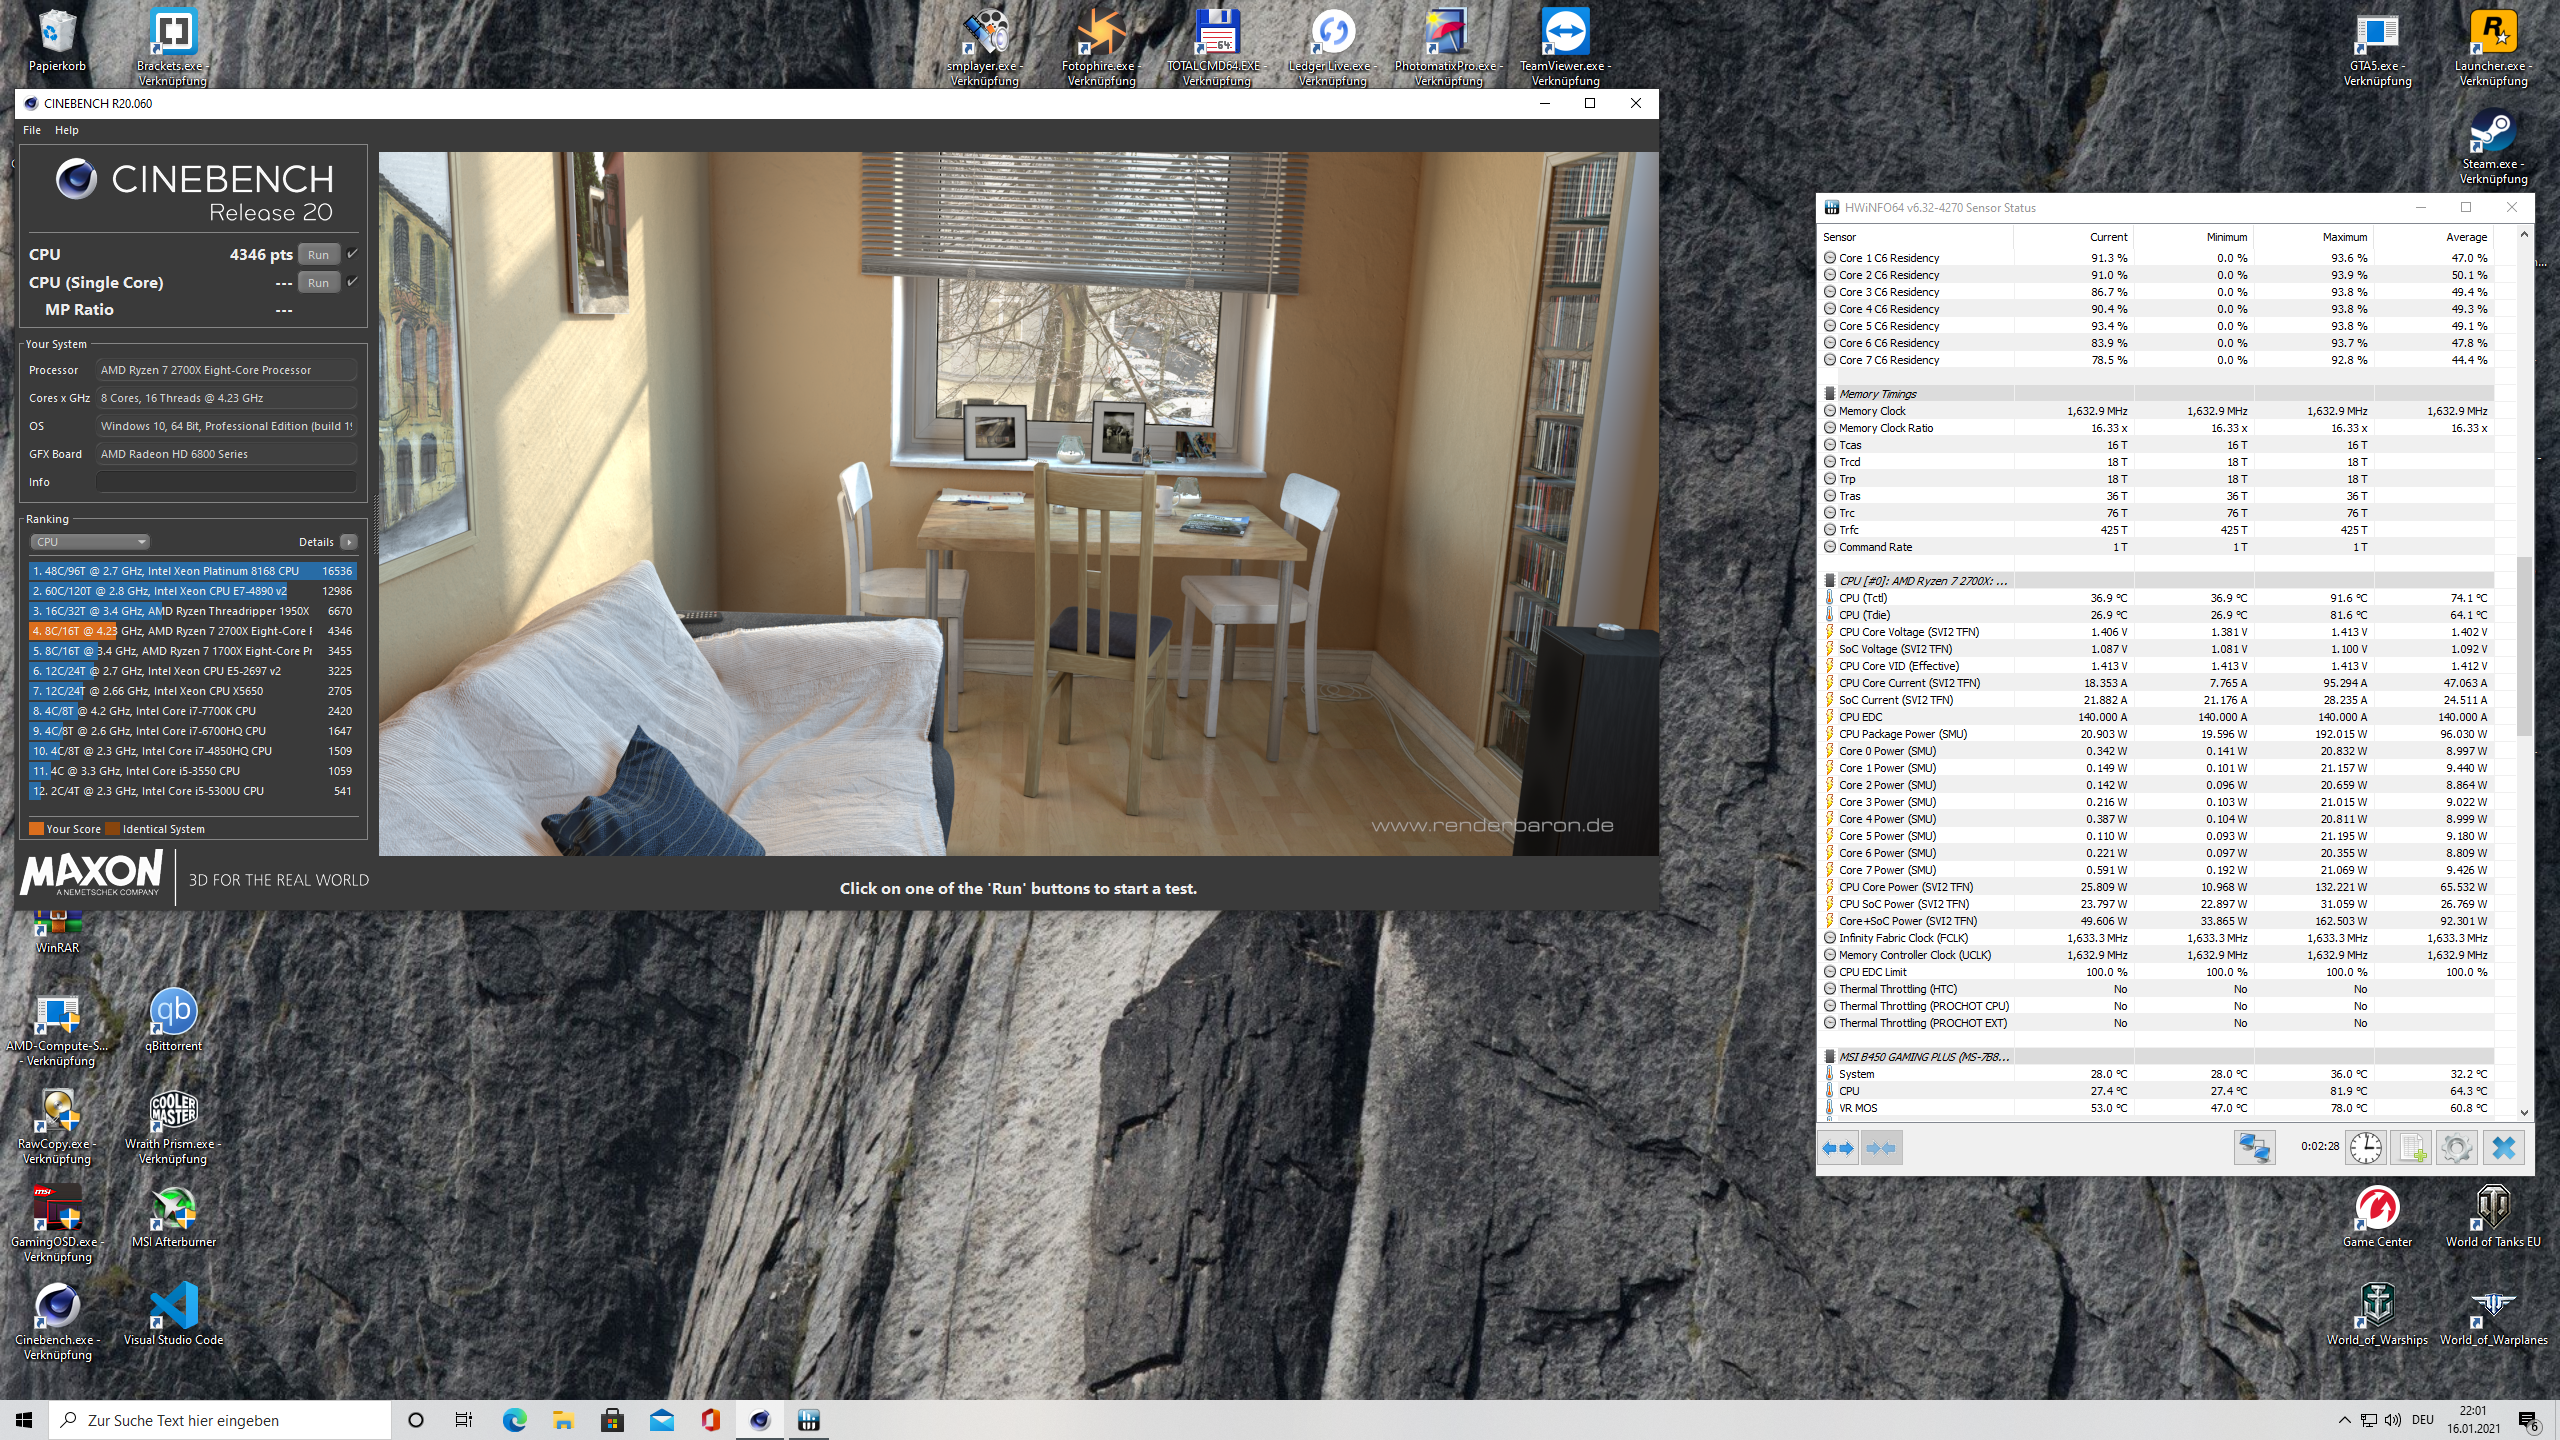2560x1440 pixels.
Task: Select the Memory Timings group header in HWiNFO
Action: click(x=2158, y=394)
